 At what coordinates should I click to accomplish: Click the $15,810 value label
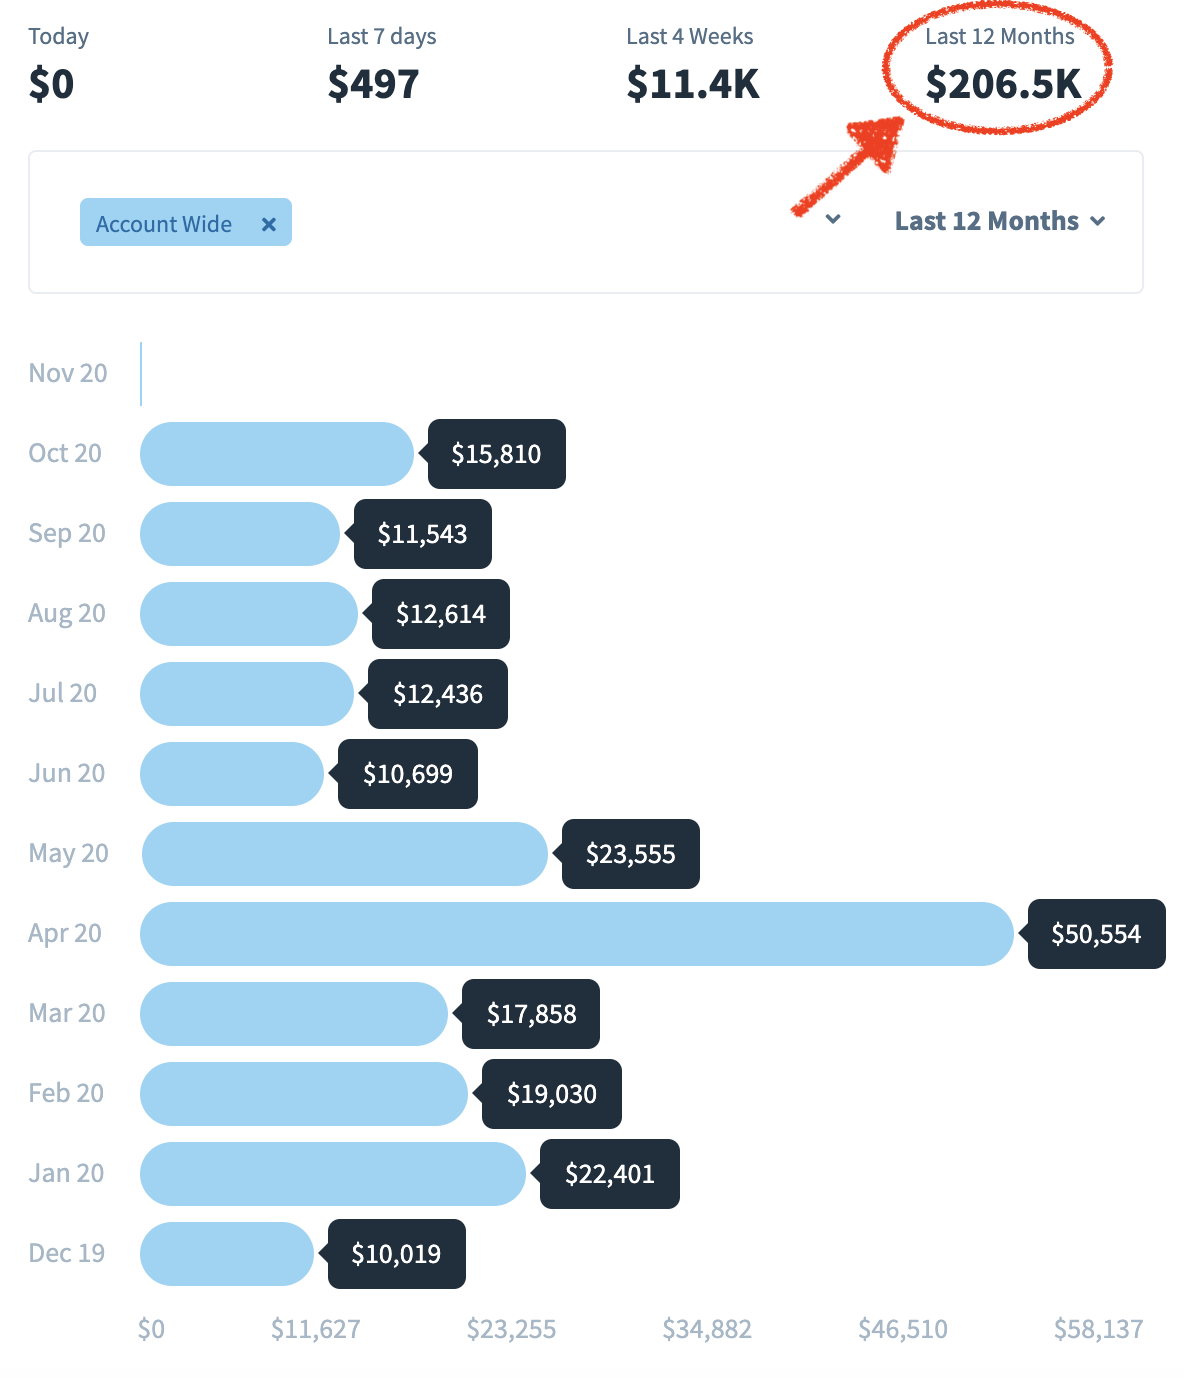[496, 454]
